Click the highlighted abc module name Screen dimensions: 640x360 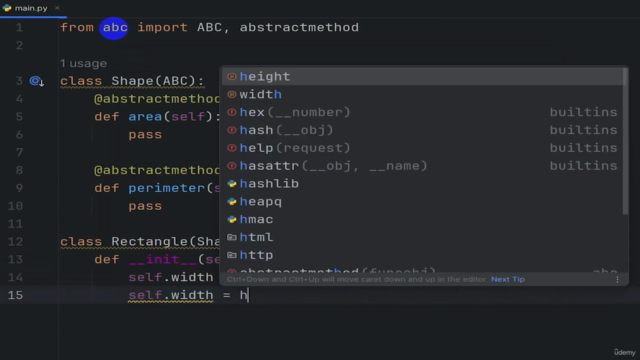pos(115,28)
